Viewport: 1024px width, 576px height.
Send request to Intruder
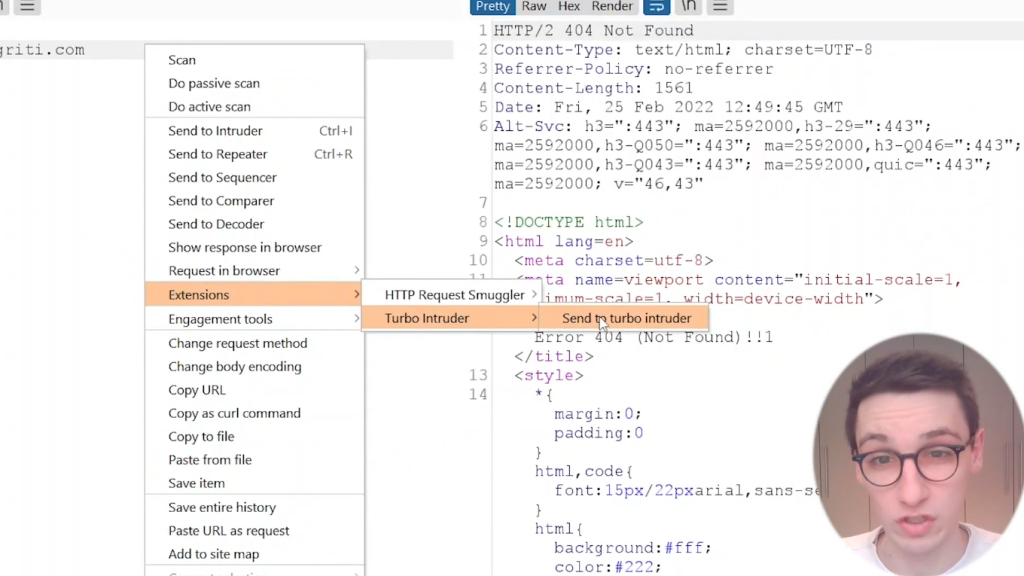(255, 131)
